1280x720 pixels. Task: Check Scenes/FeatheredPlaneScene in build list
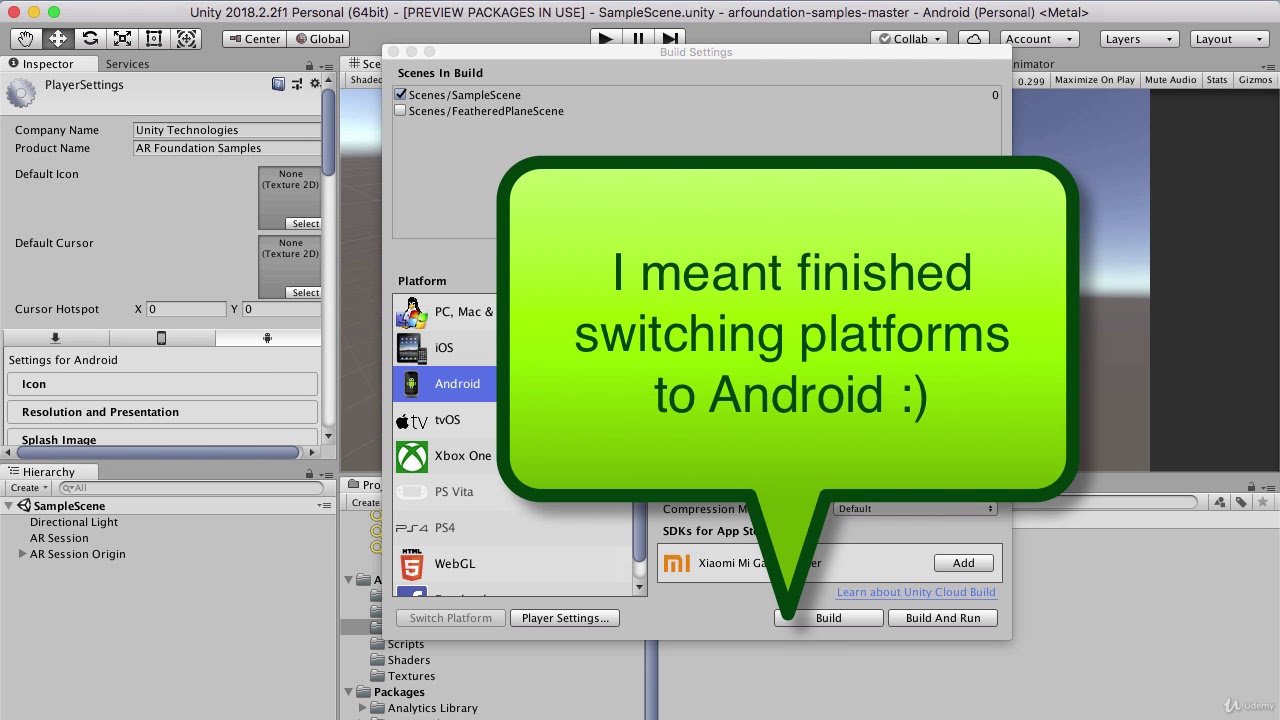point(401,111)
